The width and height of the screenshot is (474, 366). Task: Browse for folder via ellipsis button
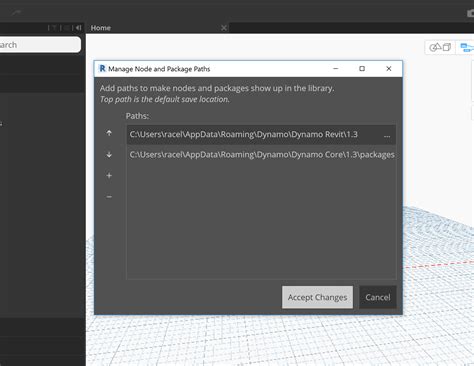coord(387,135)
